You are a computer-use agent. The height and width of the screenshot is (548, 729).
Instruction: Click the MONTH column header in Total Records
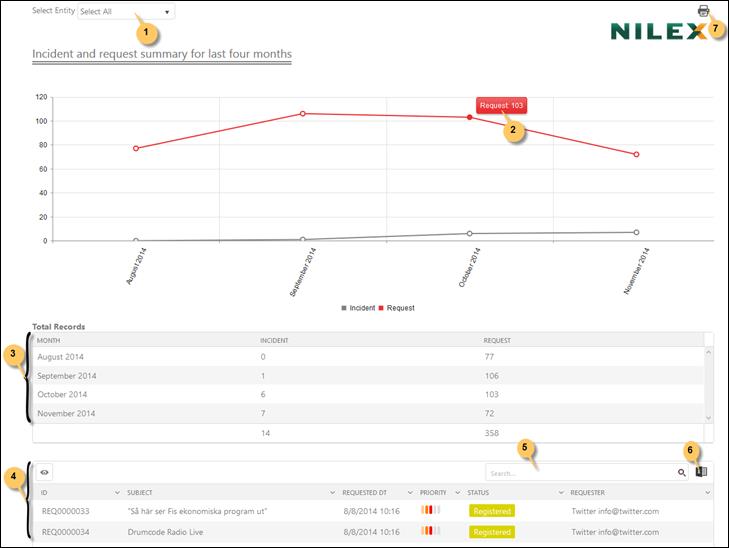click(49, 340)
